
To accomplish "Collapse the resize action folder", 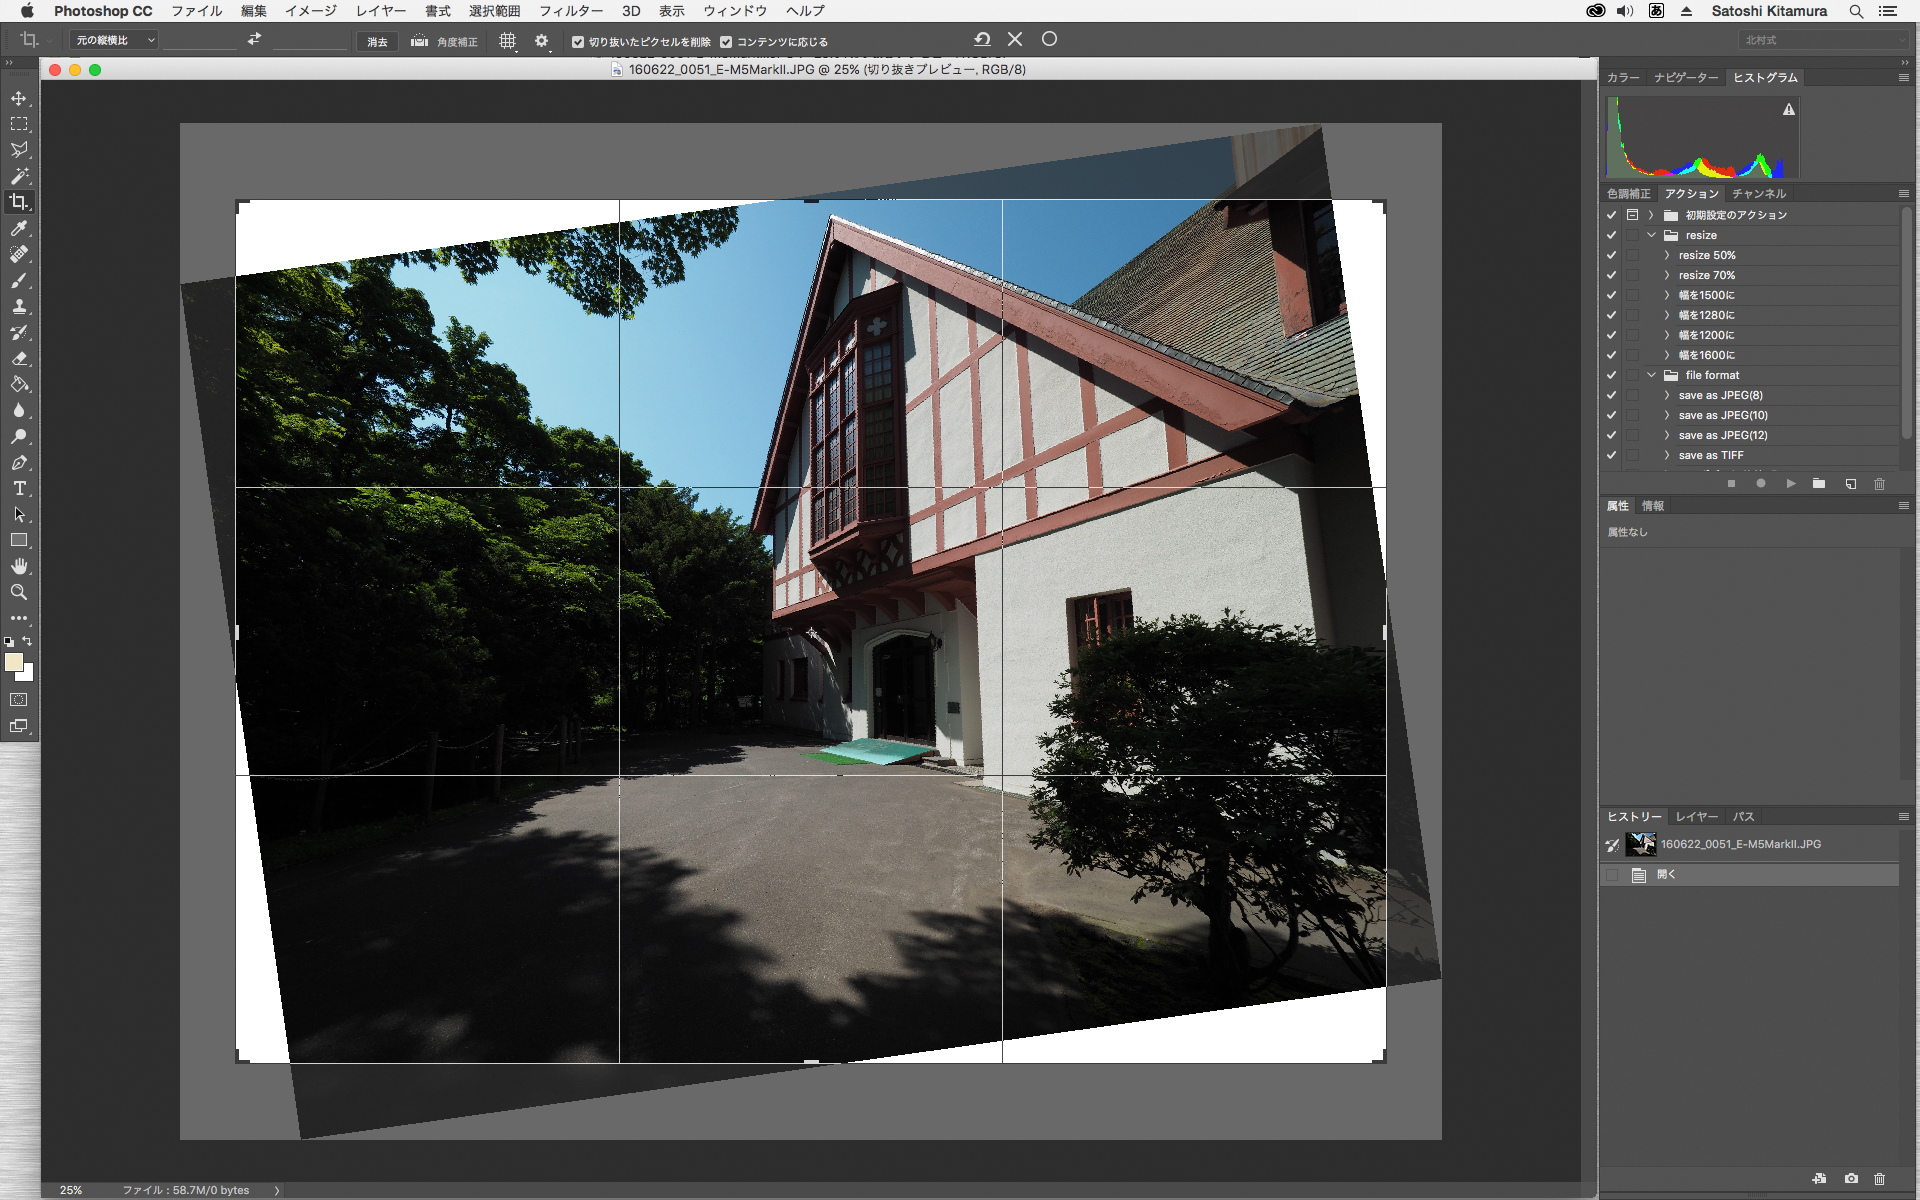I will point(1652,235).
